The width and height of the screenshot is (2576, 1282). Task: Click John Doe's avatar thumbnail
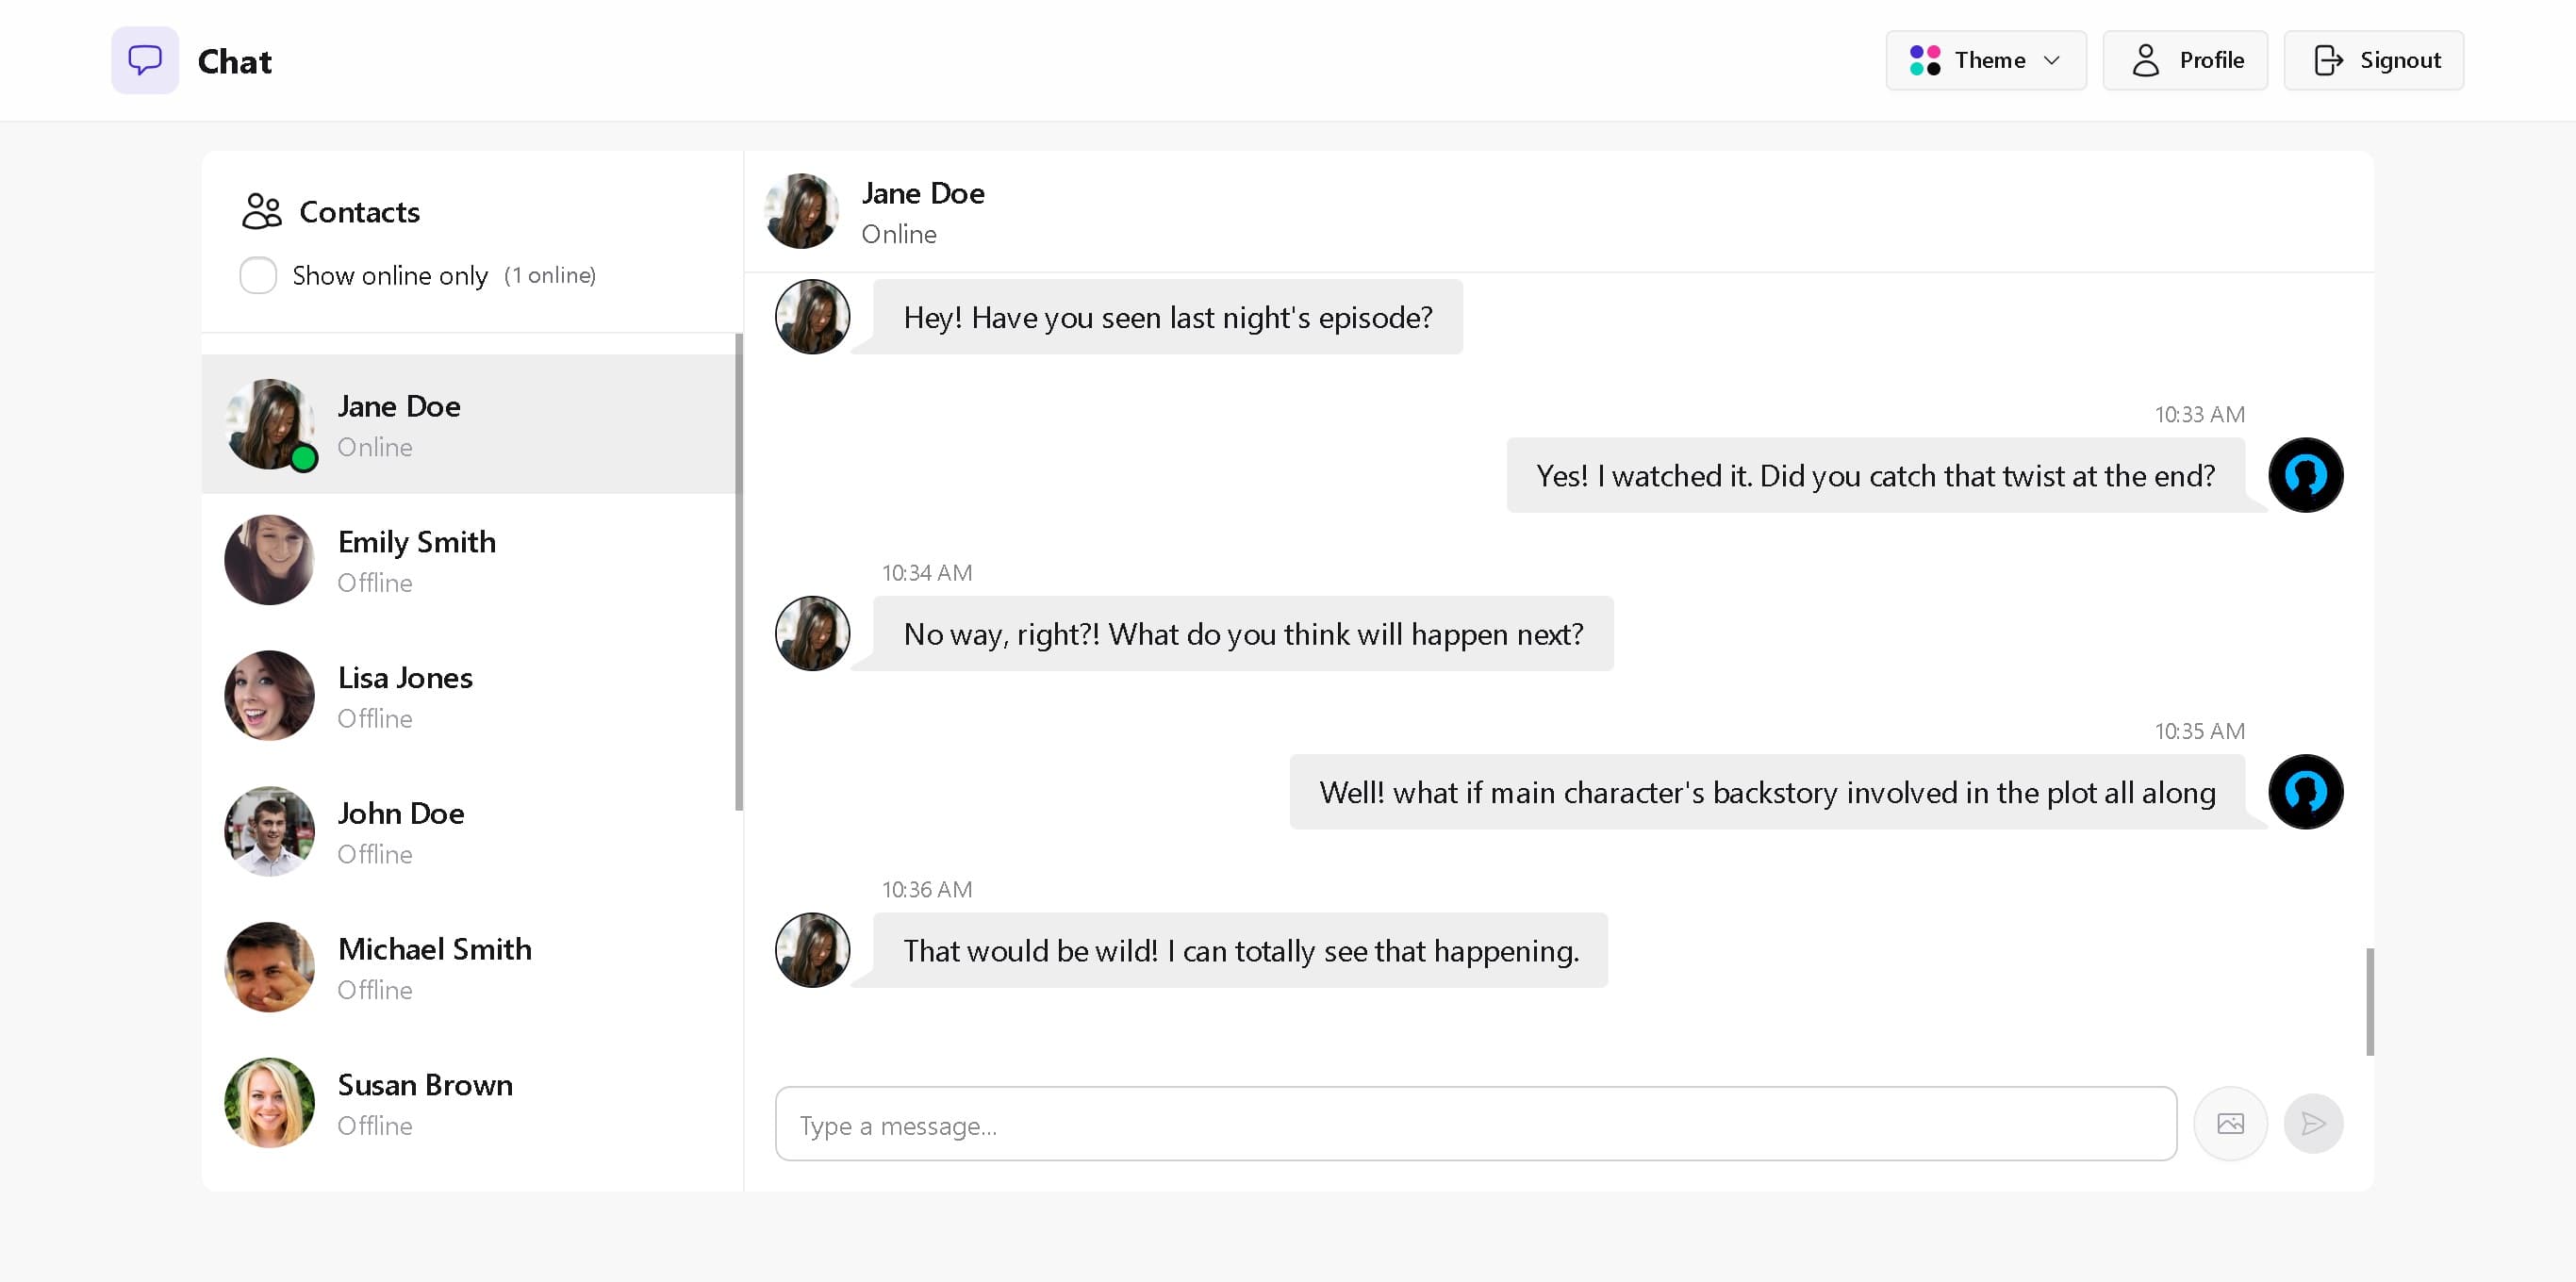[x=269, y=831]
